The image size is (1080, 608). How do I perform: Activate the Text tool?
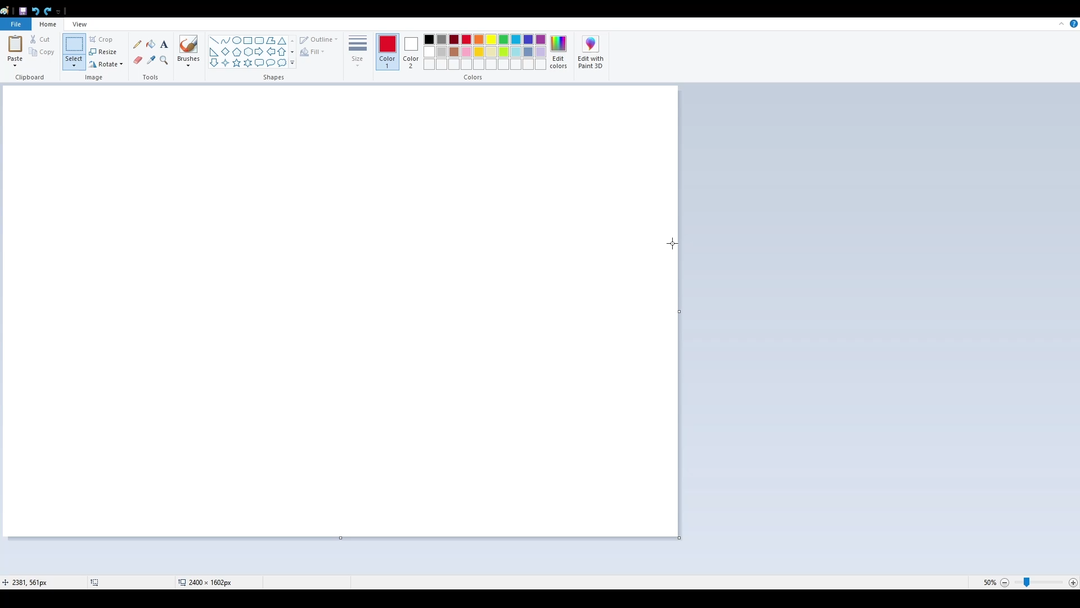click(x=164, y=44)
